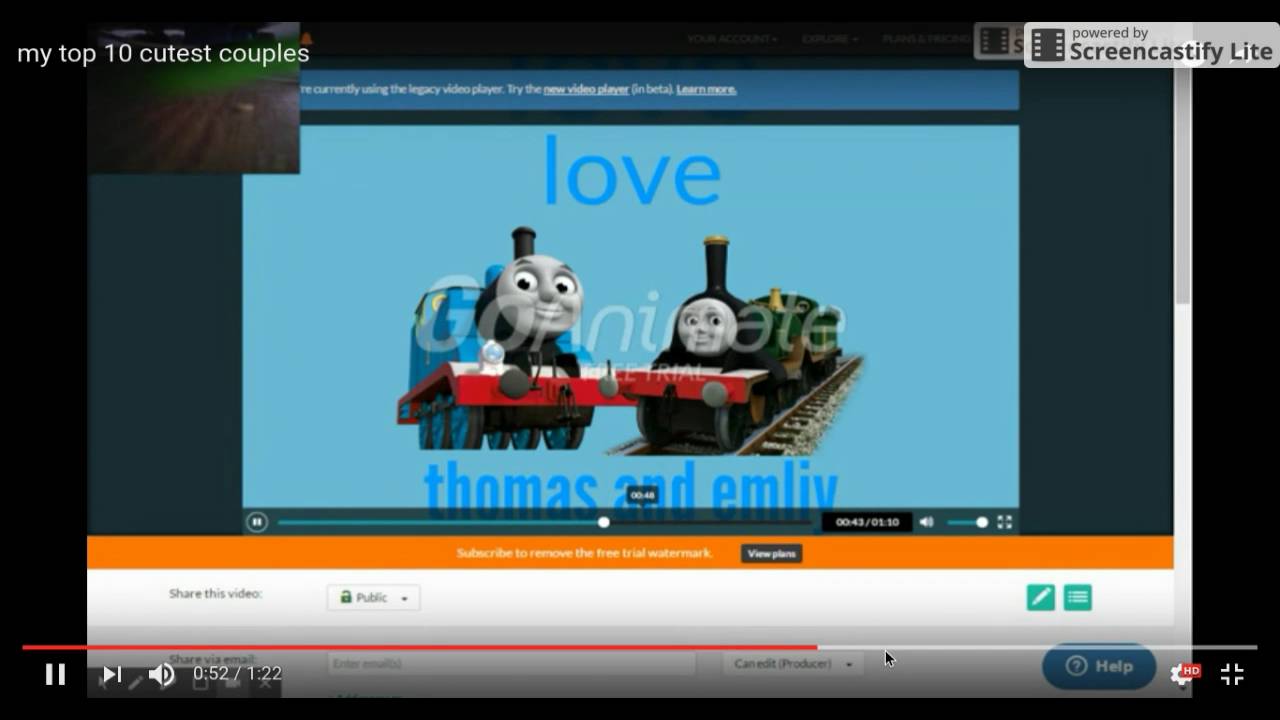The width and height of the screenshot is (1280, 720).
Task: Open YouTube HD settings gear
Action: (1183, 674)
